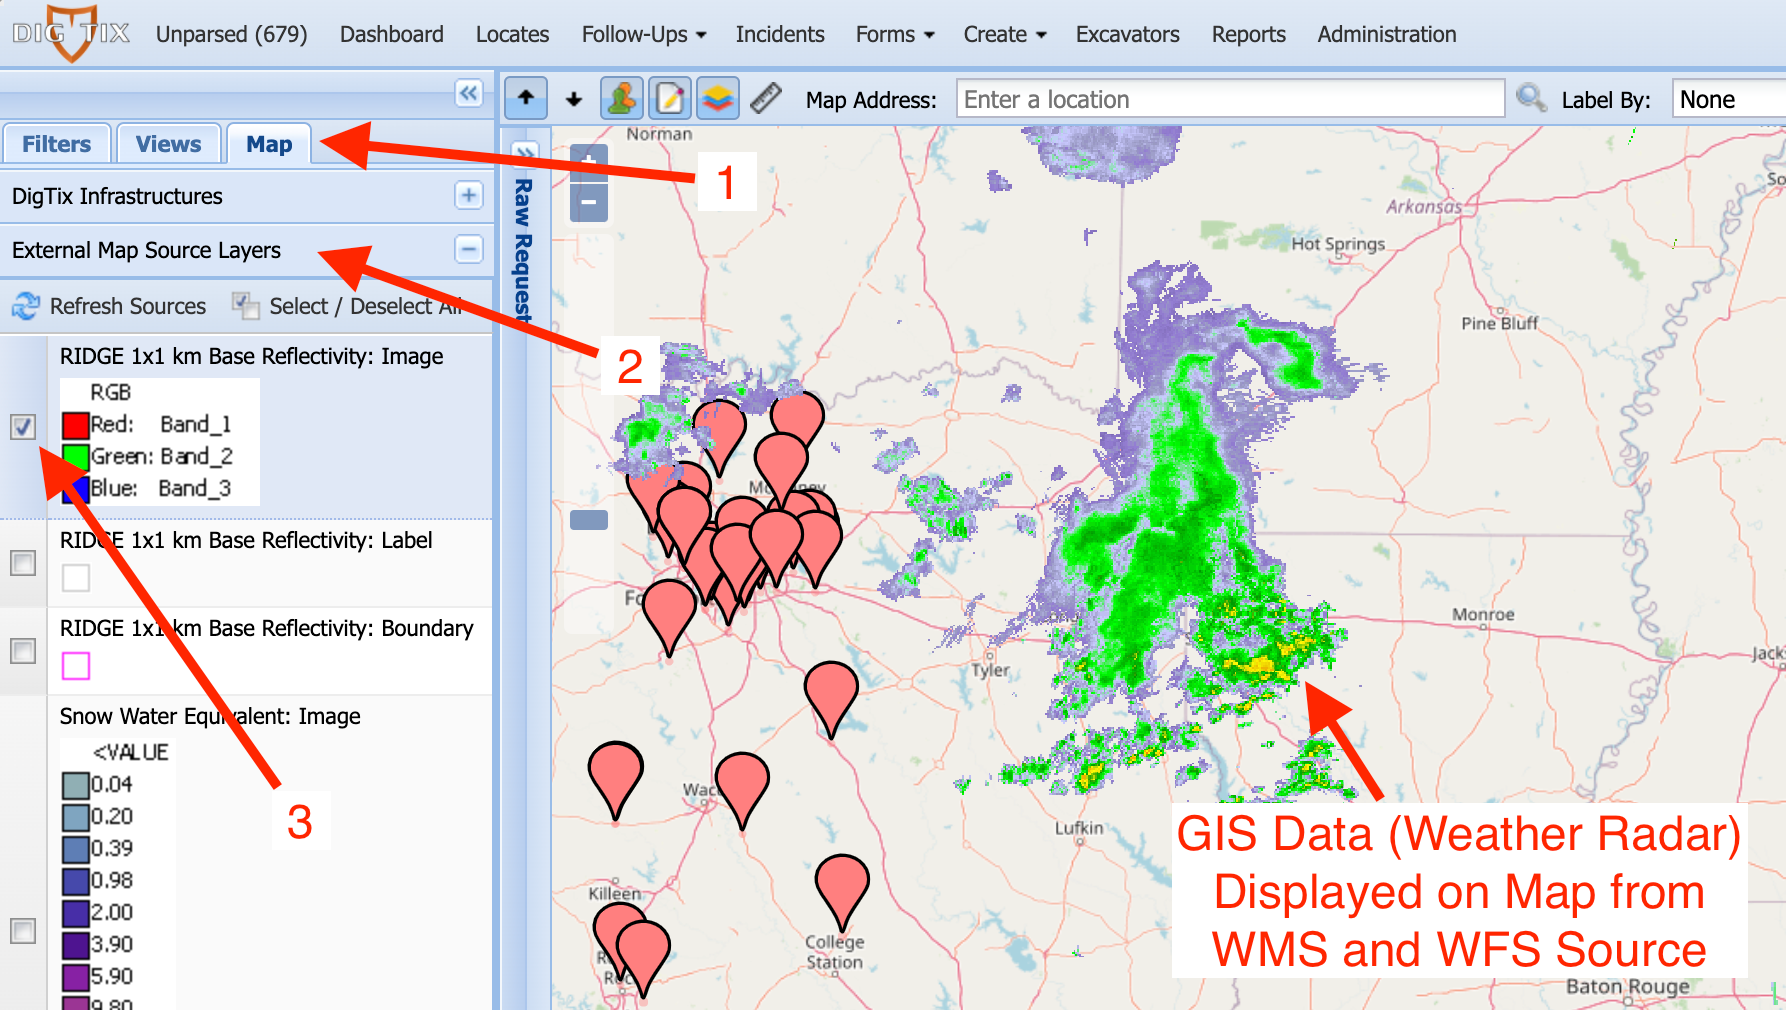Viewport: 1786px width, 1010px height.
Task: Click the vertical Raw Request label
Action: (523, 250)
